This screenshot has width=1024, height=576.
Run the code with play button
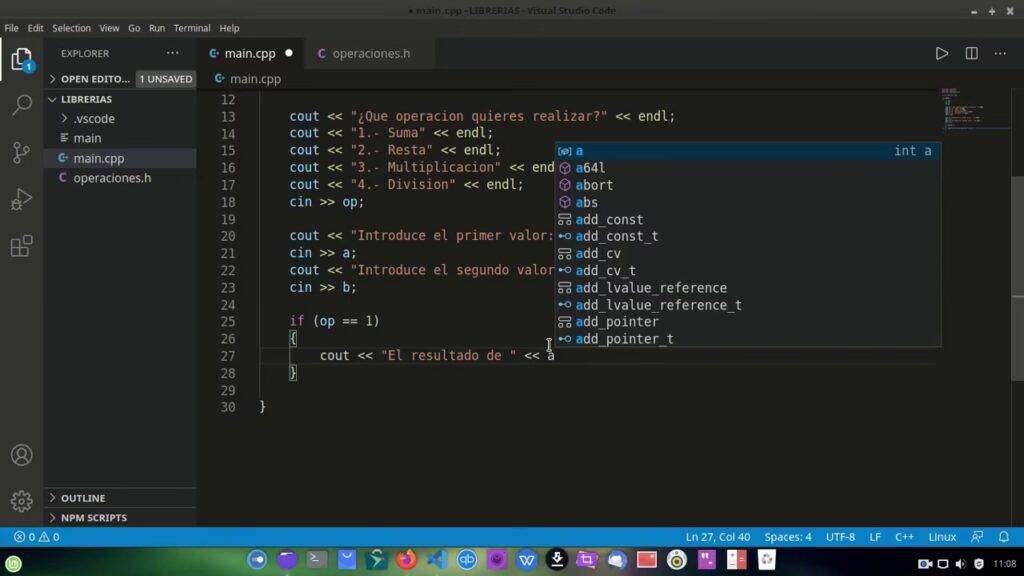pos(941,54)
